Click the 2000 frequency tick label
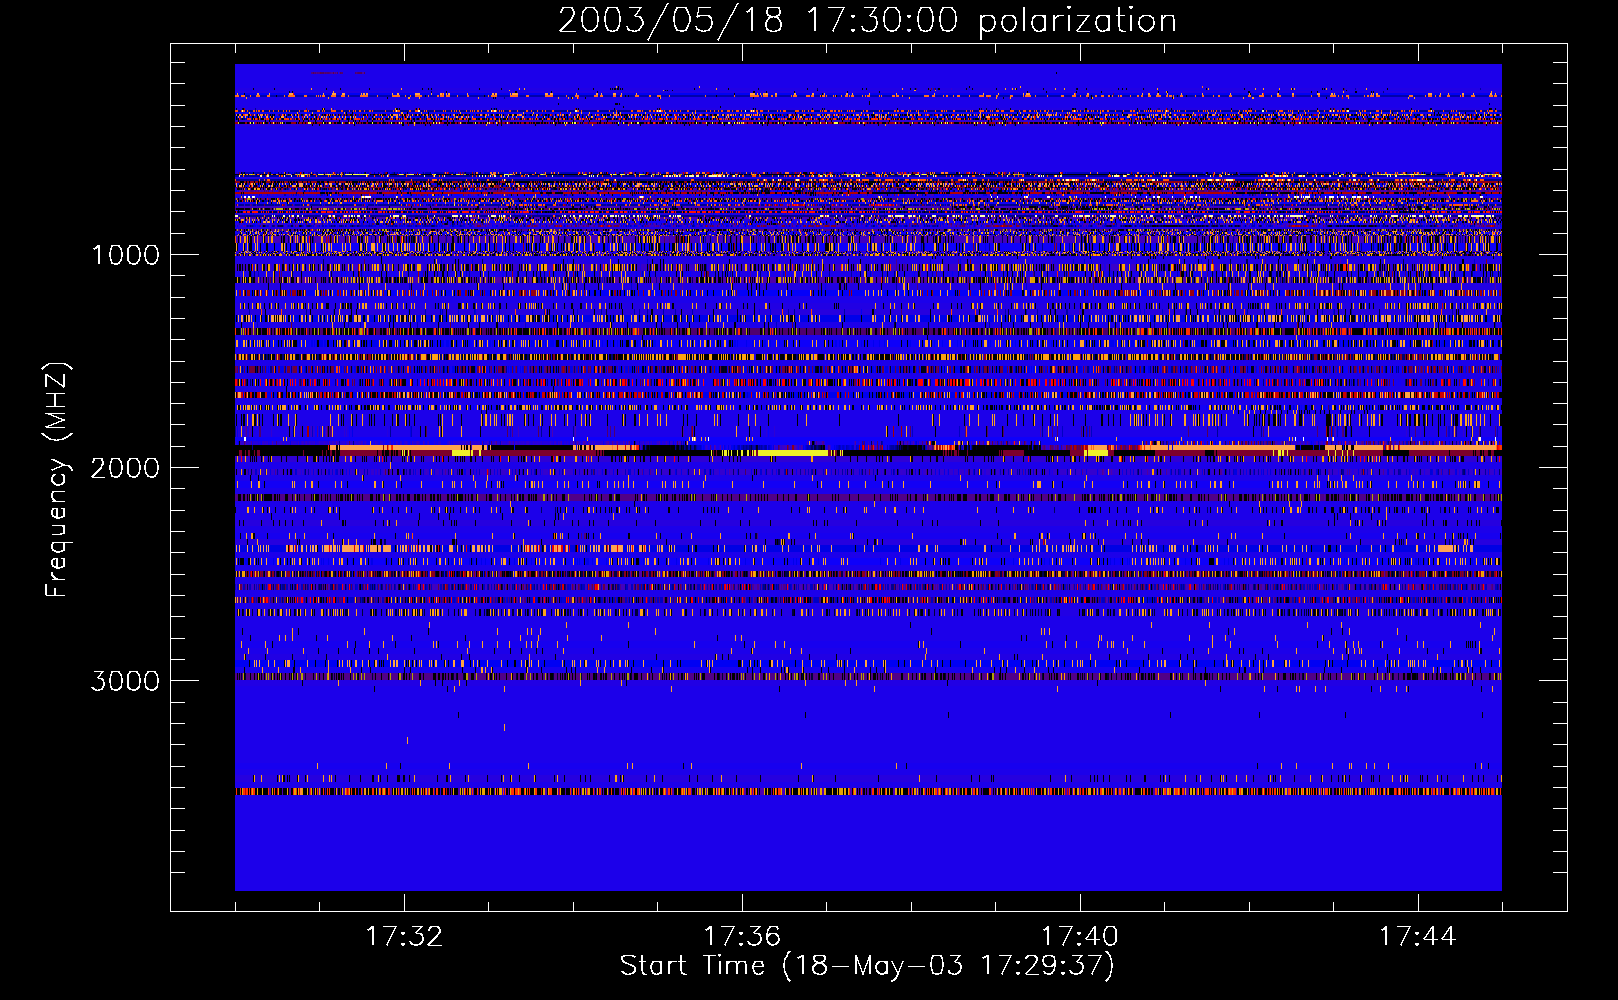The width and height of the screenshot is (1618, 1000). click(x=125, y=468)
